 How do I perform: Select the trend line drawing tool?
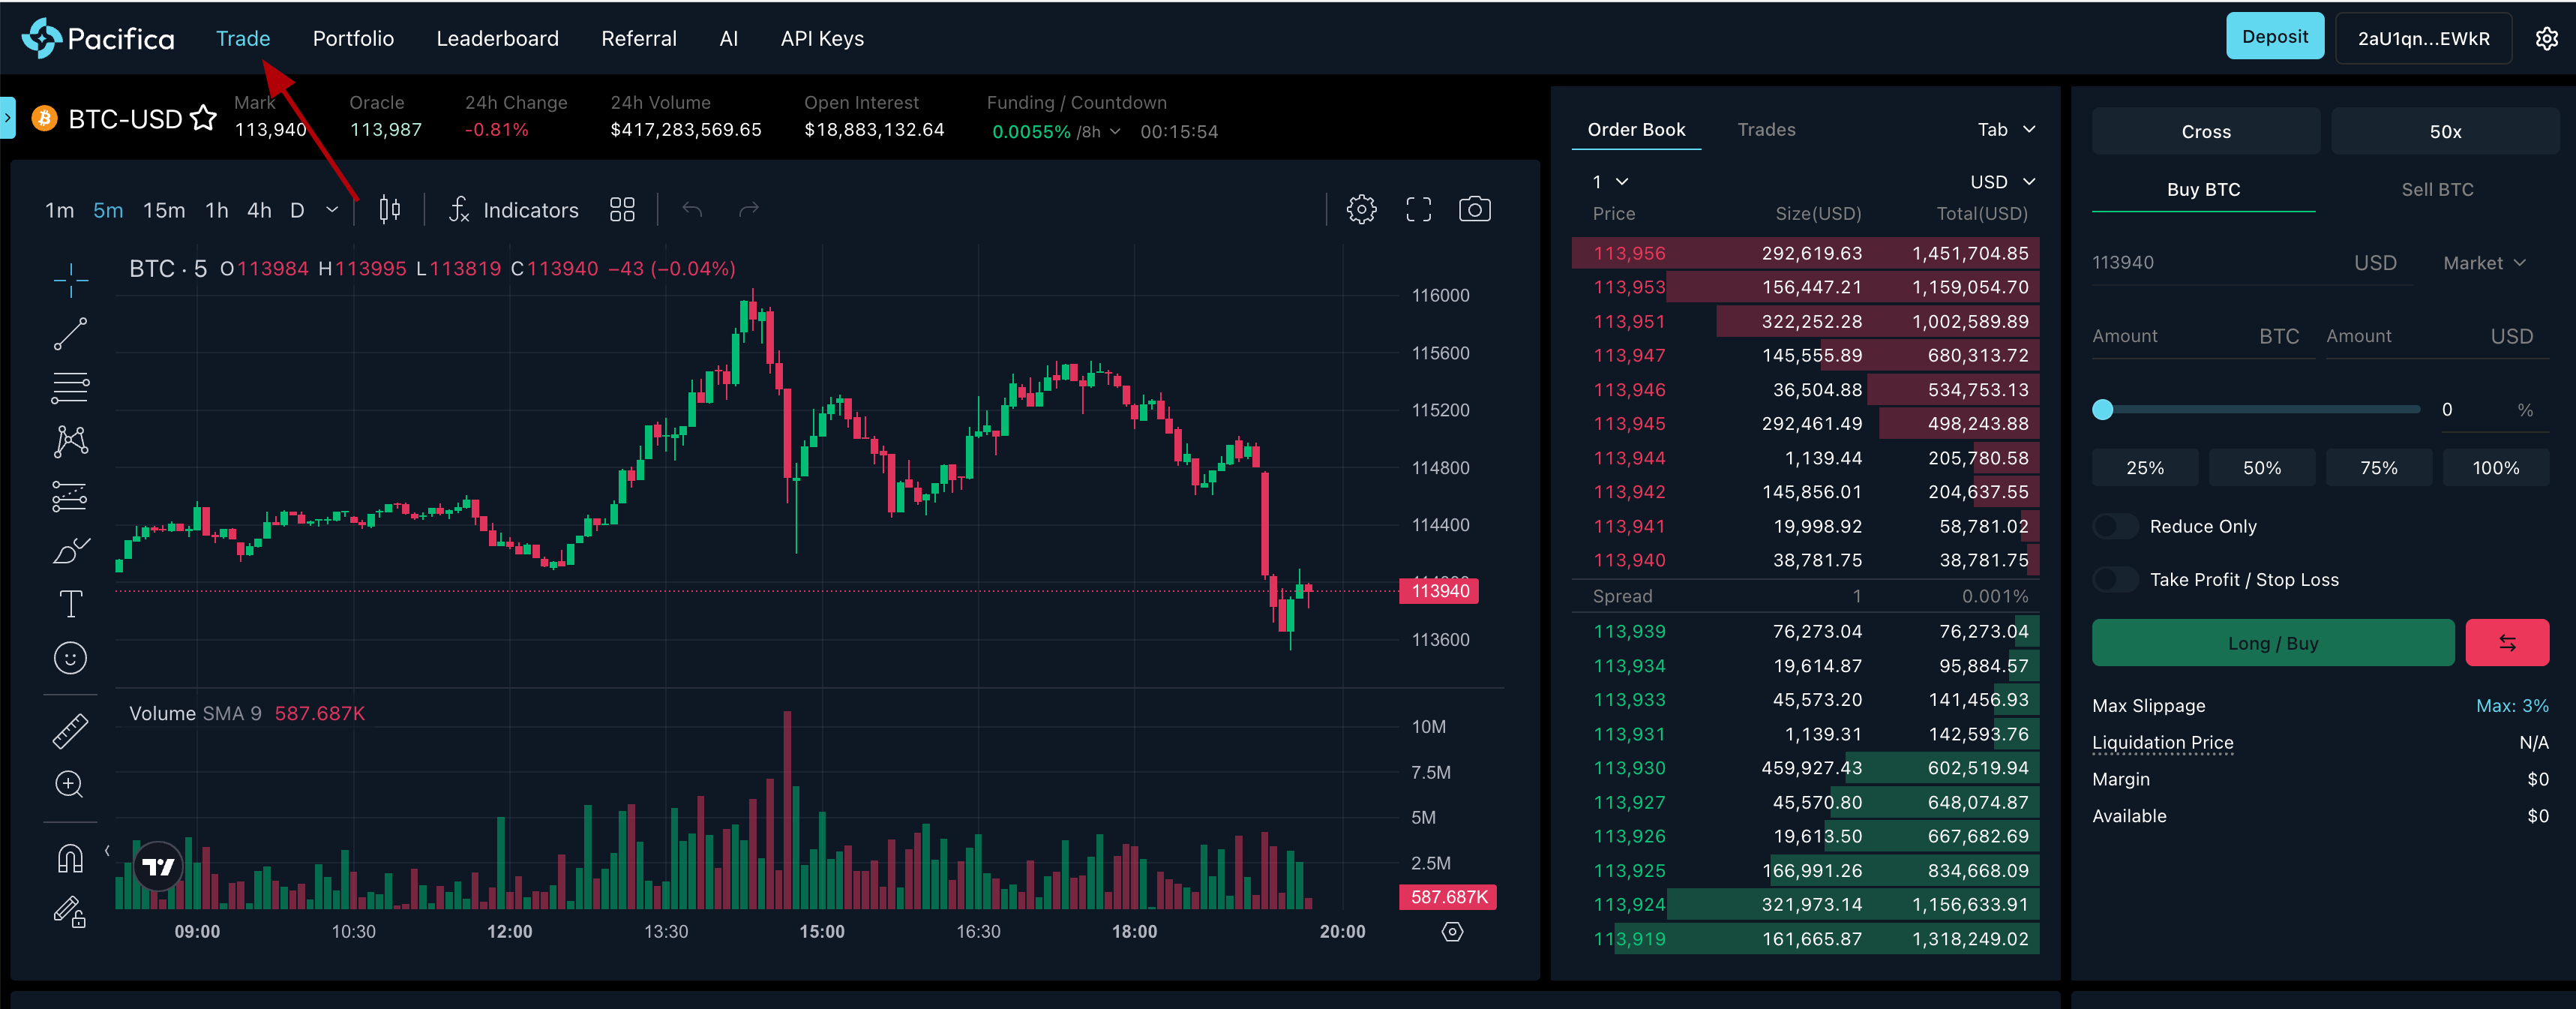pos(70,334)
